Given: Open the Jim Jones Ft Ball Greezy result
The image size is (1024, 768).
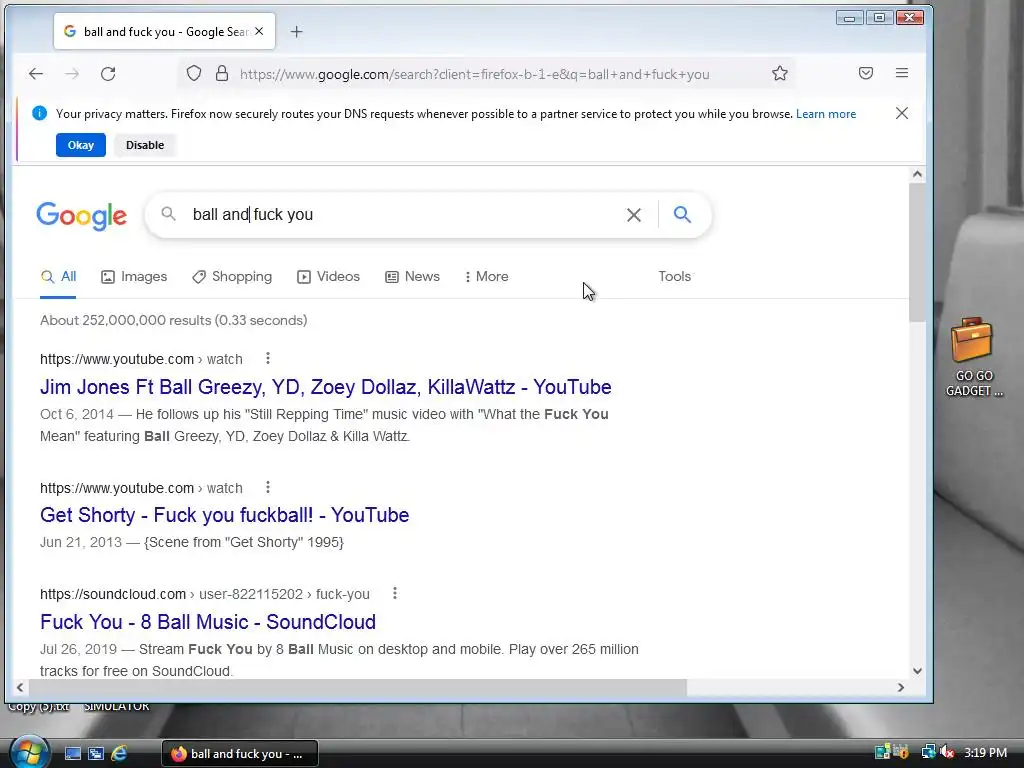Looking at the screenshot, I should [325, 387].
